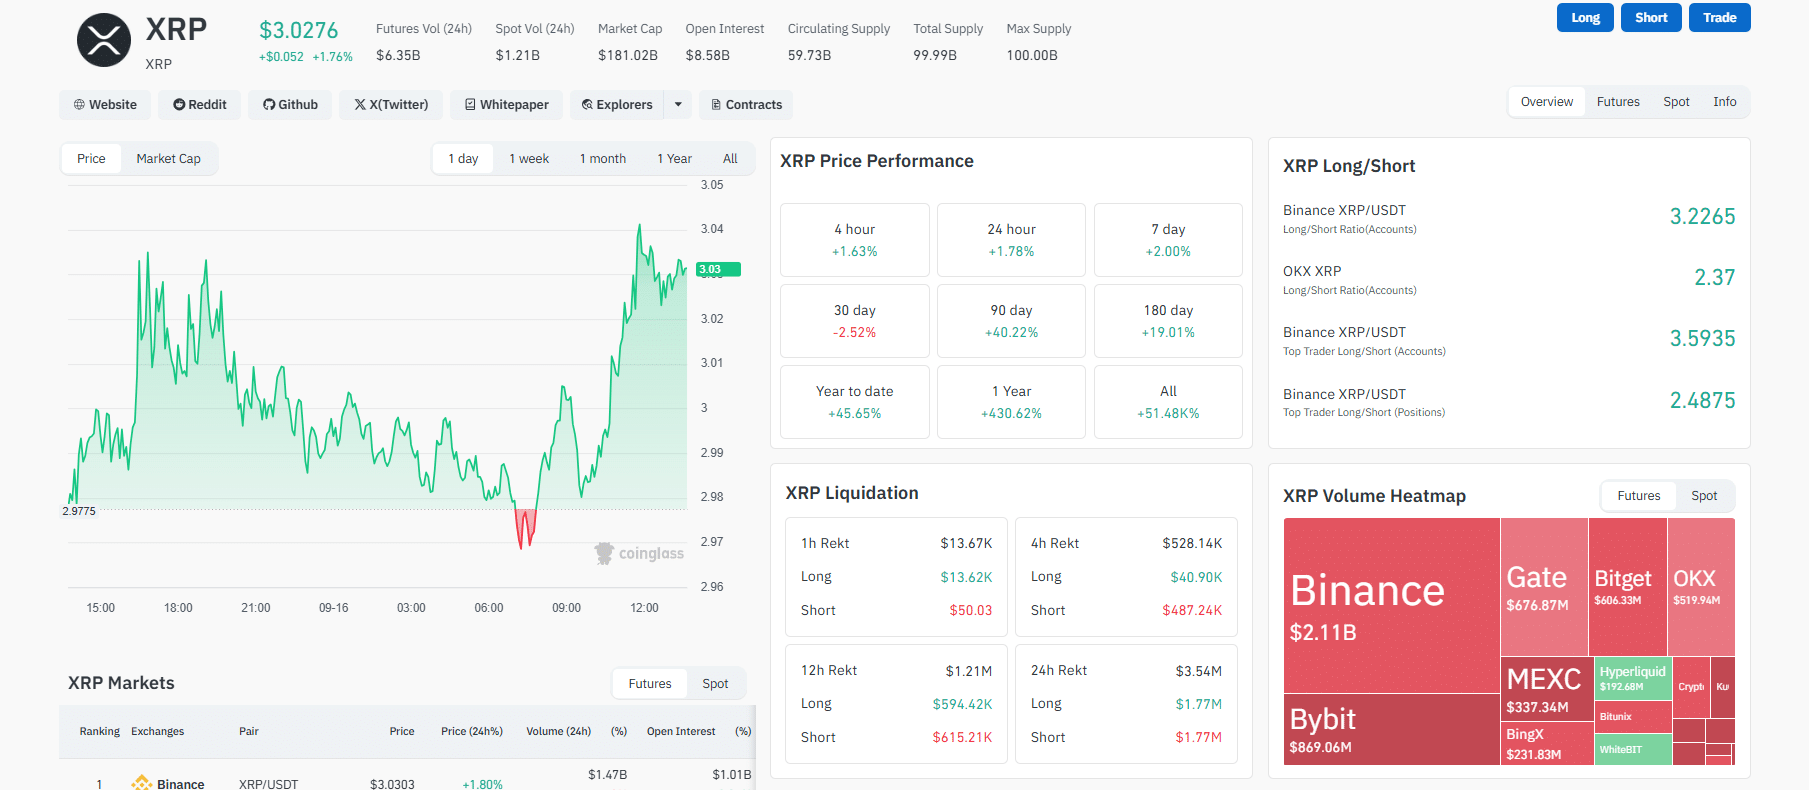Viewport: 1809px width, 790px height.
Task: Click the 24h Rekt liquidation card
Action: tap(1126, 704)
